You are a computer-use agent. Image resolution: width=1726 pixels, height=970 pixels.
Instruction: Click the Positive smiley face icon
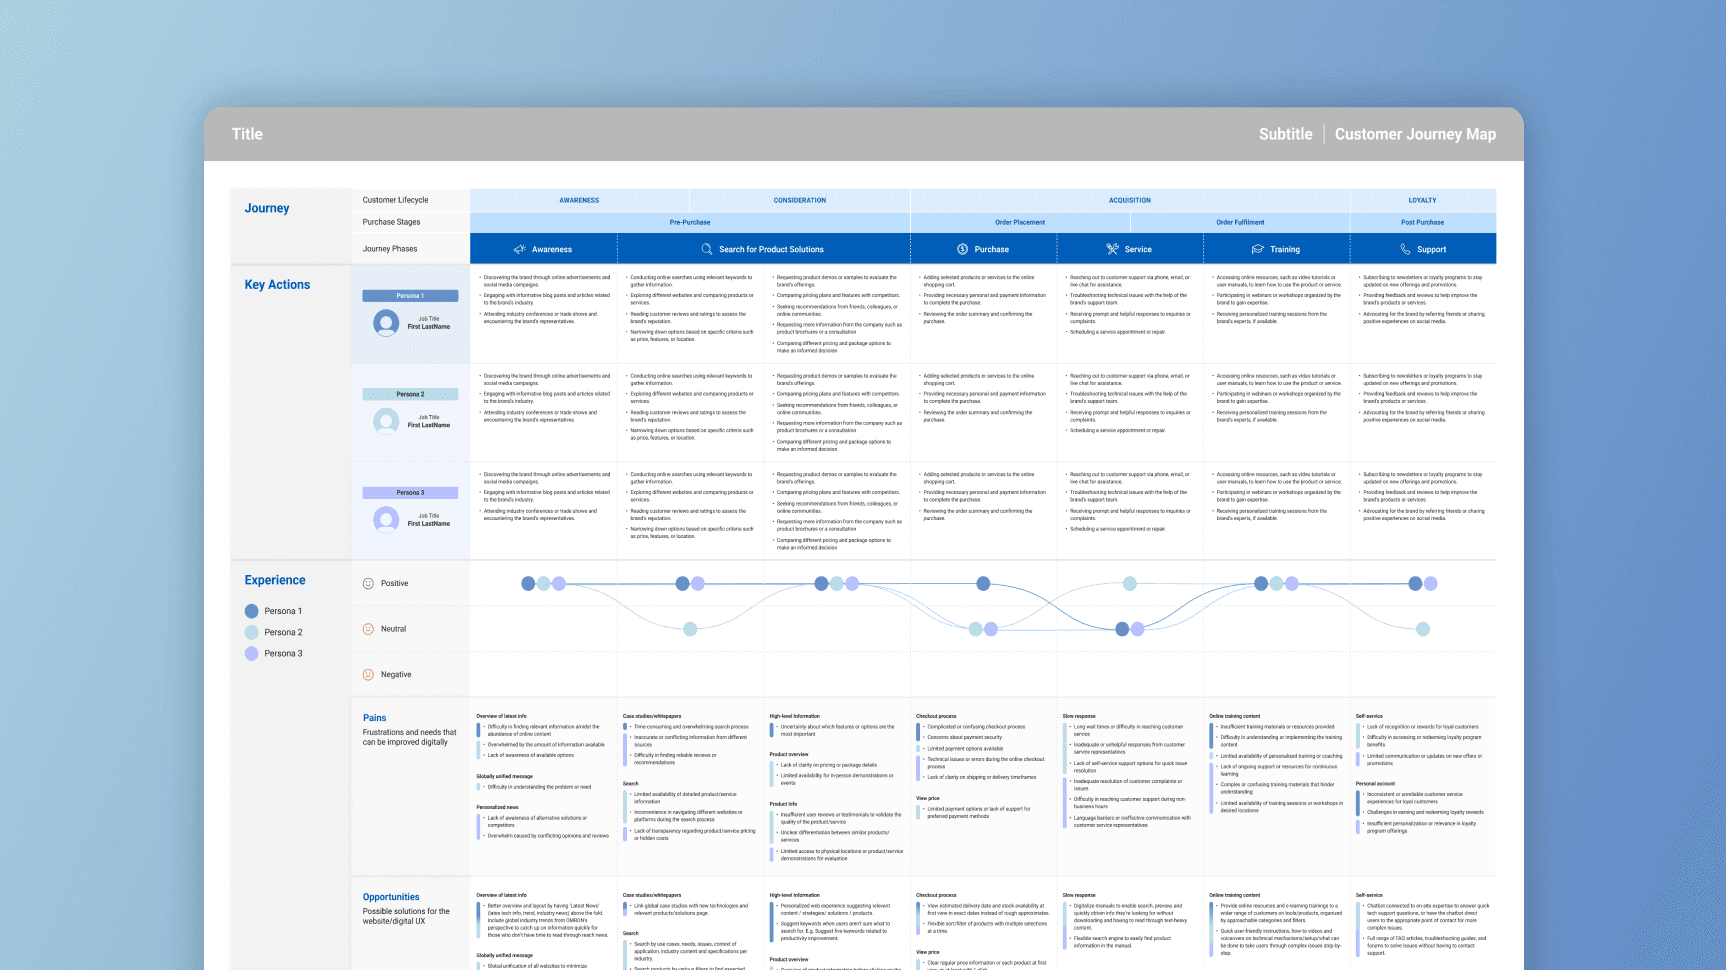368,583
